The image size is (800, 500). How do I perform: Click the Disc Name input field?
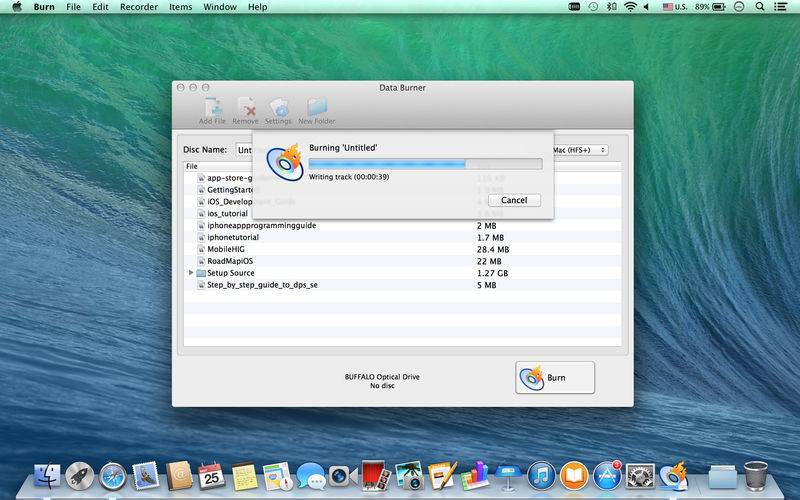pos(244,150)
